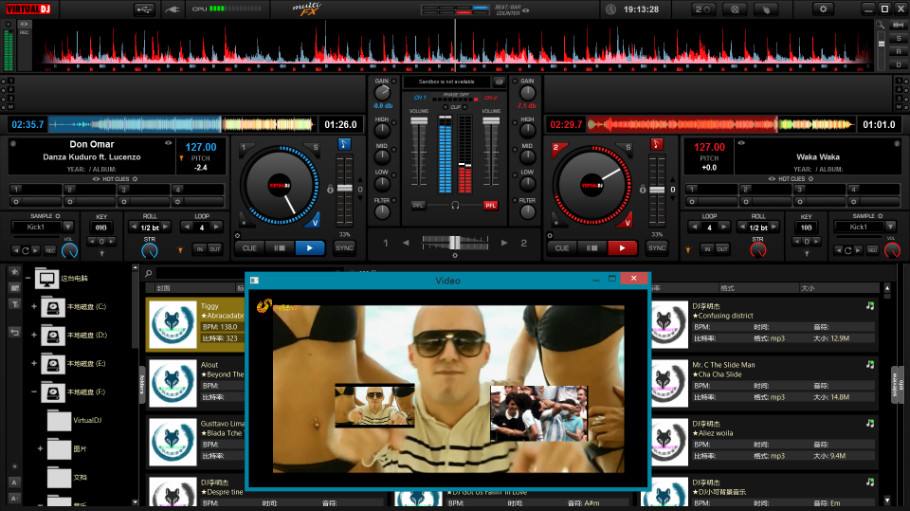Click the VirtualDJ logo
The width and height of the screenshot is (910, 511).
coord(28,9)
